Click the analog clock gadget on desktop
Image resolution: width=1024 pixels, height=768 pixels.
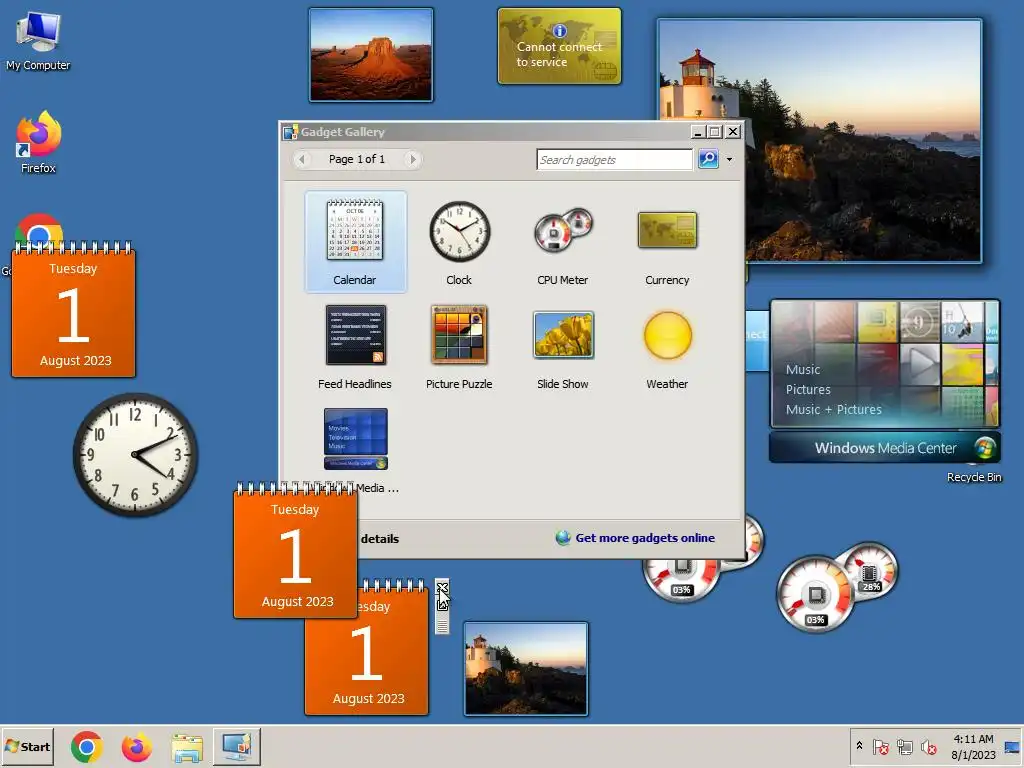135,455
